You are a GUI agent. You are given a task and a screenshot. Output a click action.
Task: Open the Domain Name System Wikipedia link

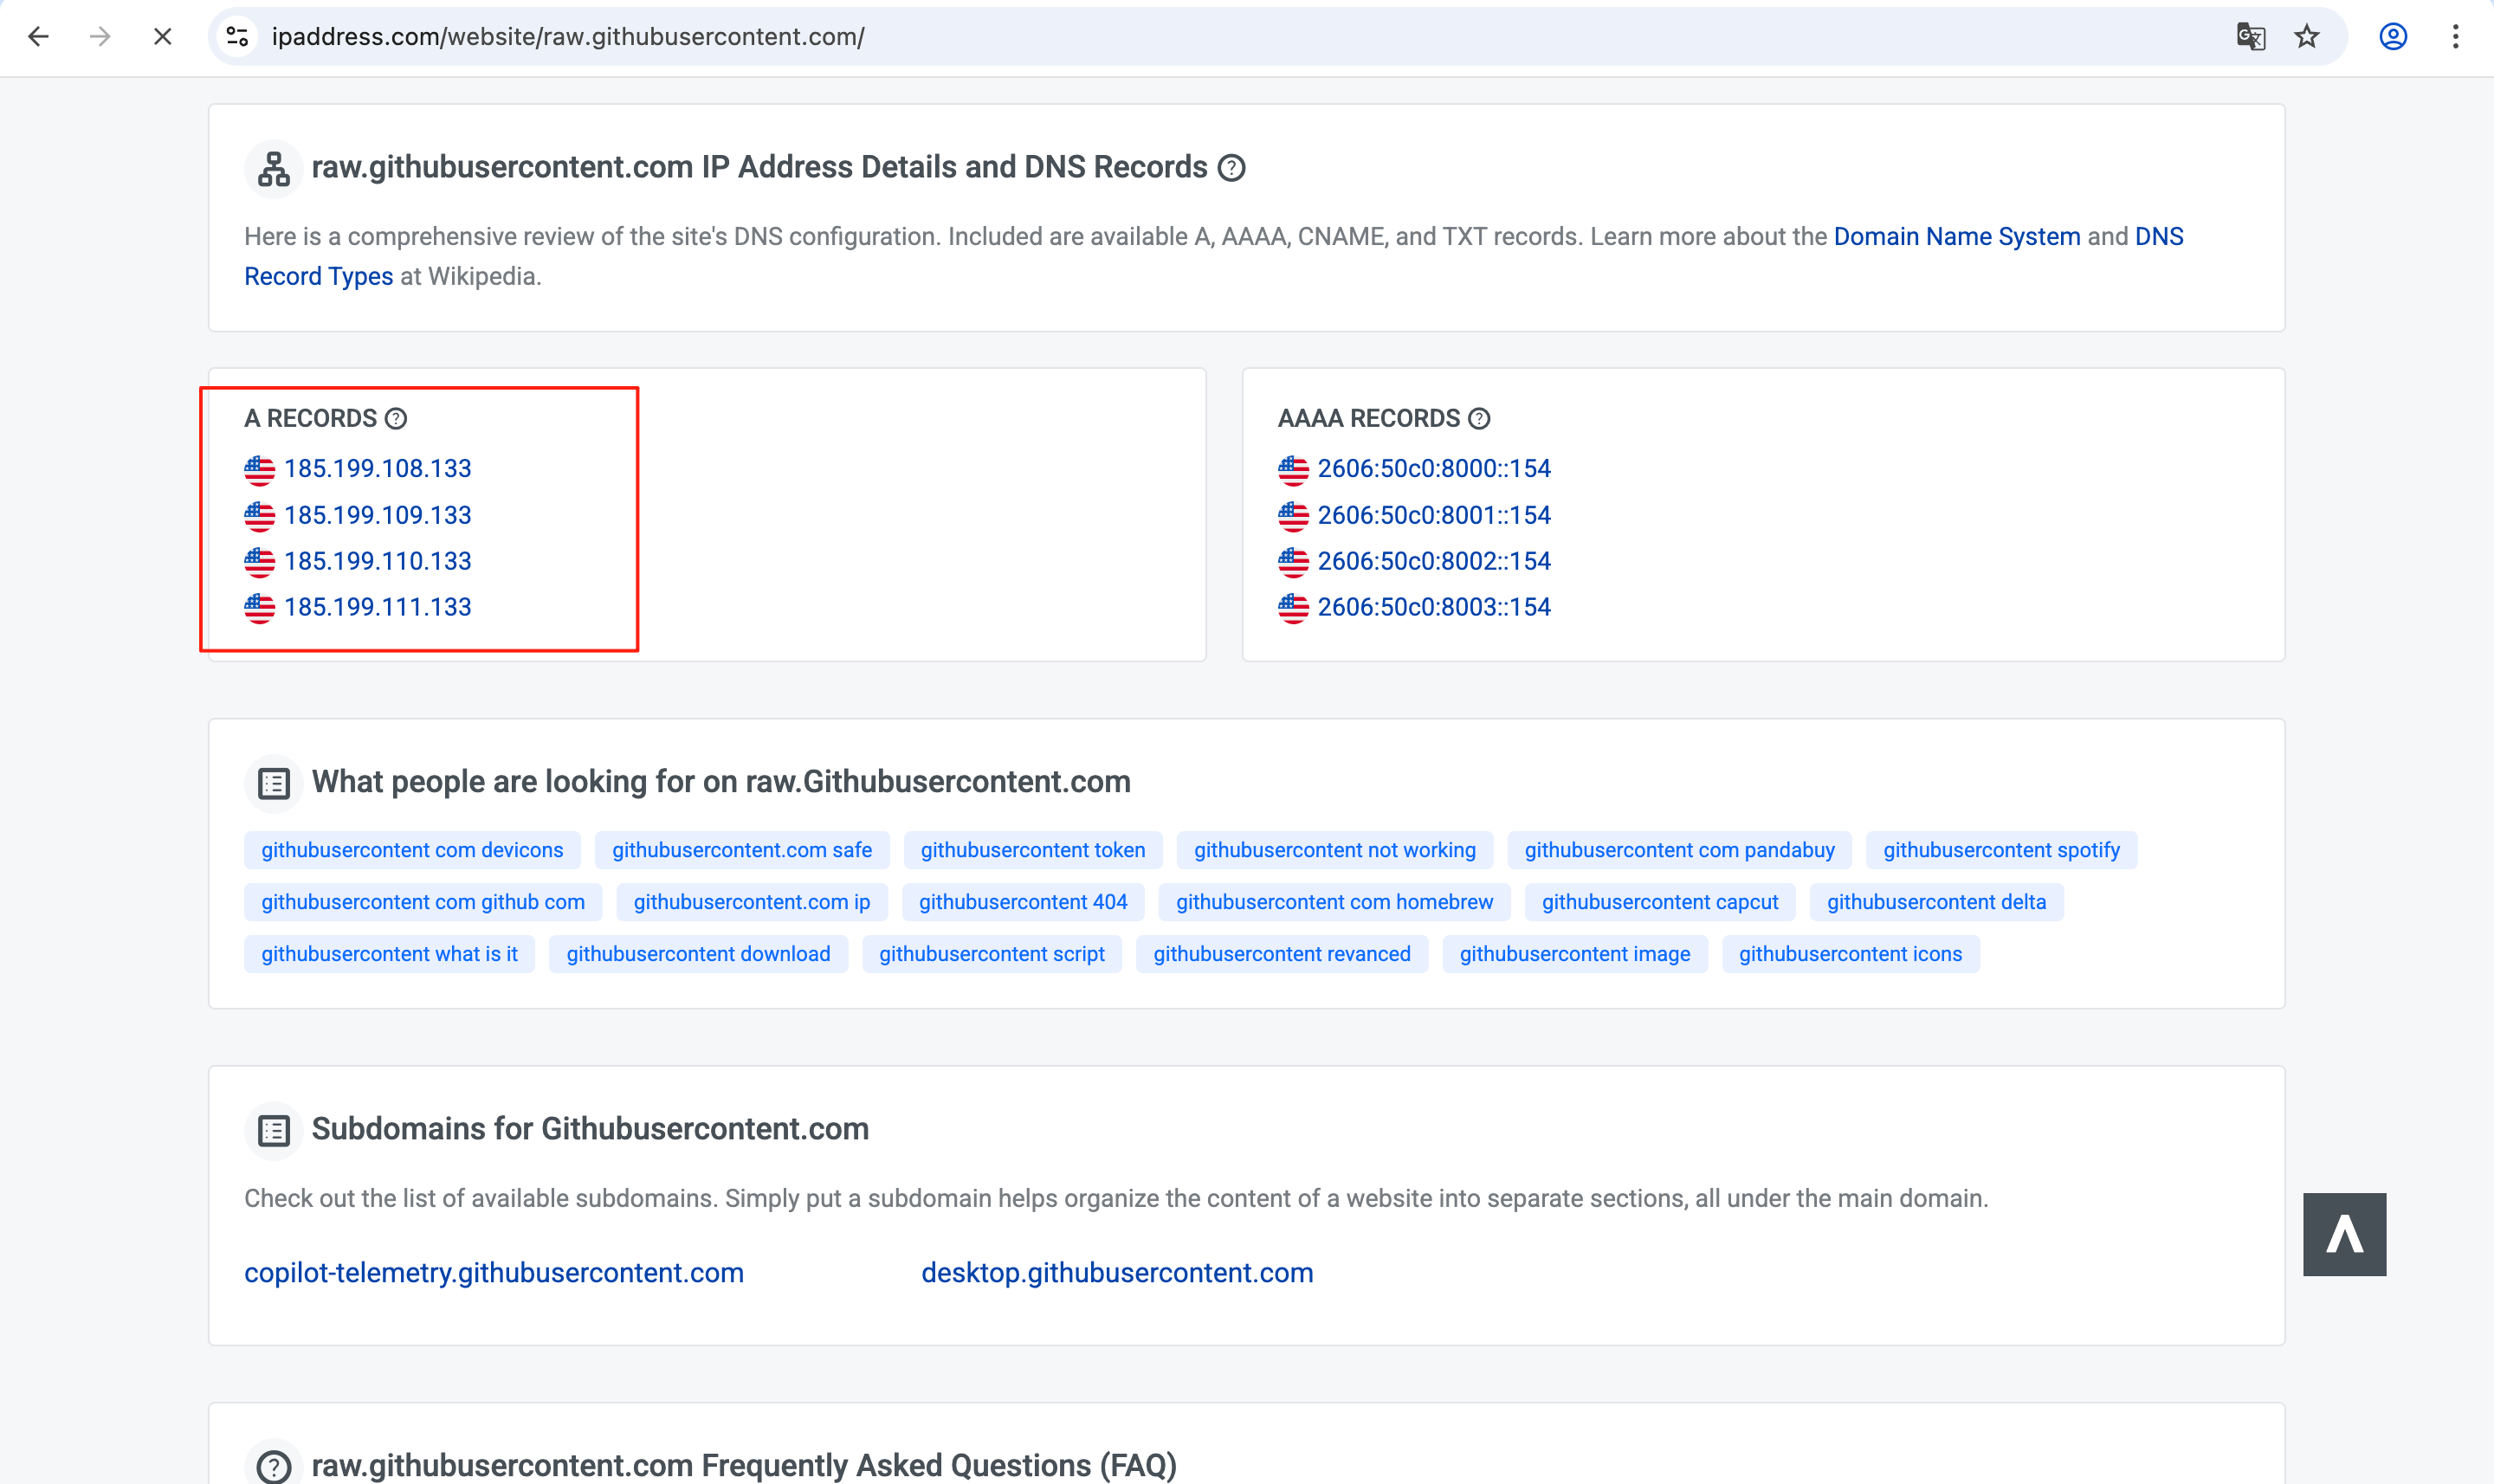(x=1956, y=237)
